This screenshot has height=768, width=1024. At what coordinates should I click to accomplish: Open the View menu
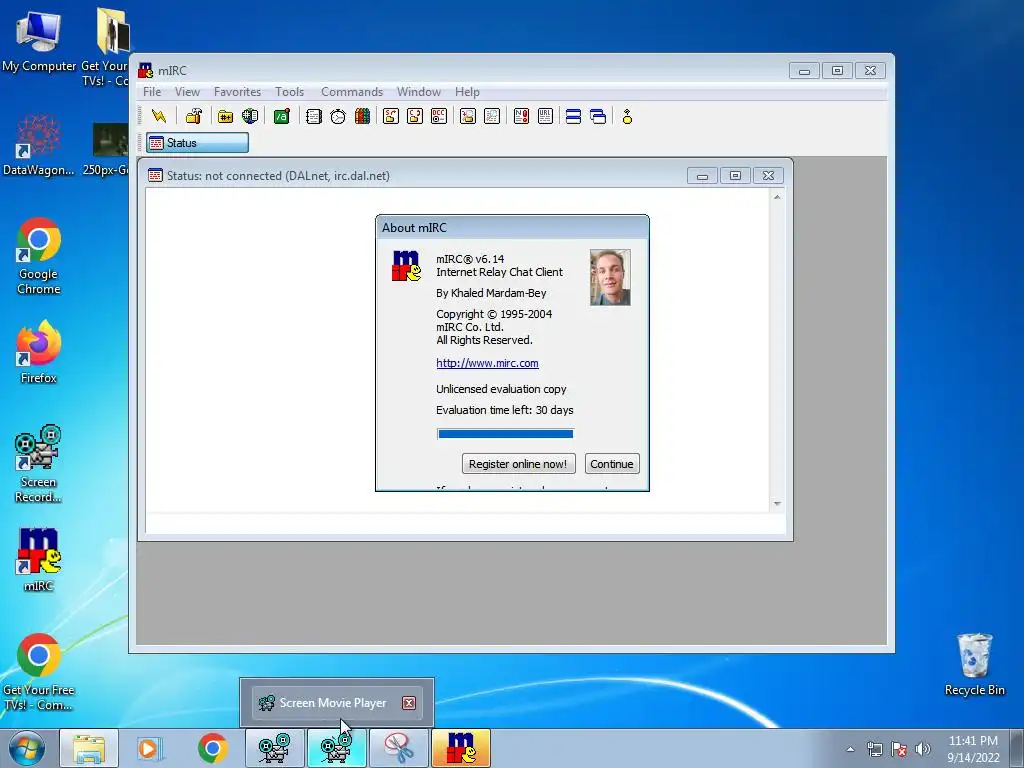tap(187, 91)
